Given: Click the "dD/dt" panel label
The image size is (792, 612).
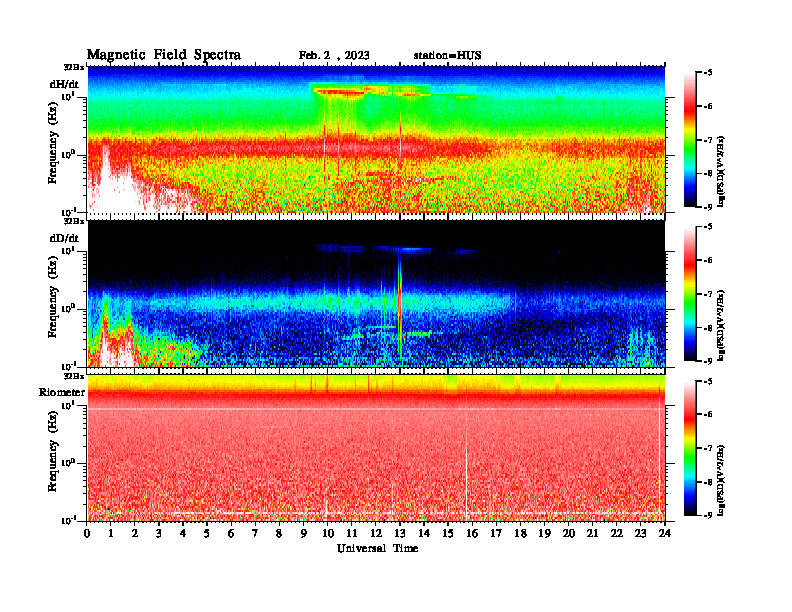Looking at the screenshot, I should coord(64,238).
